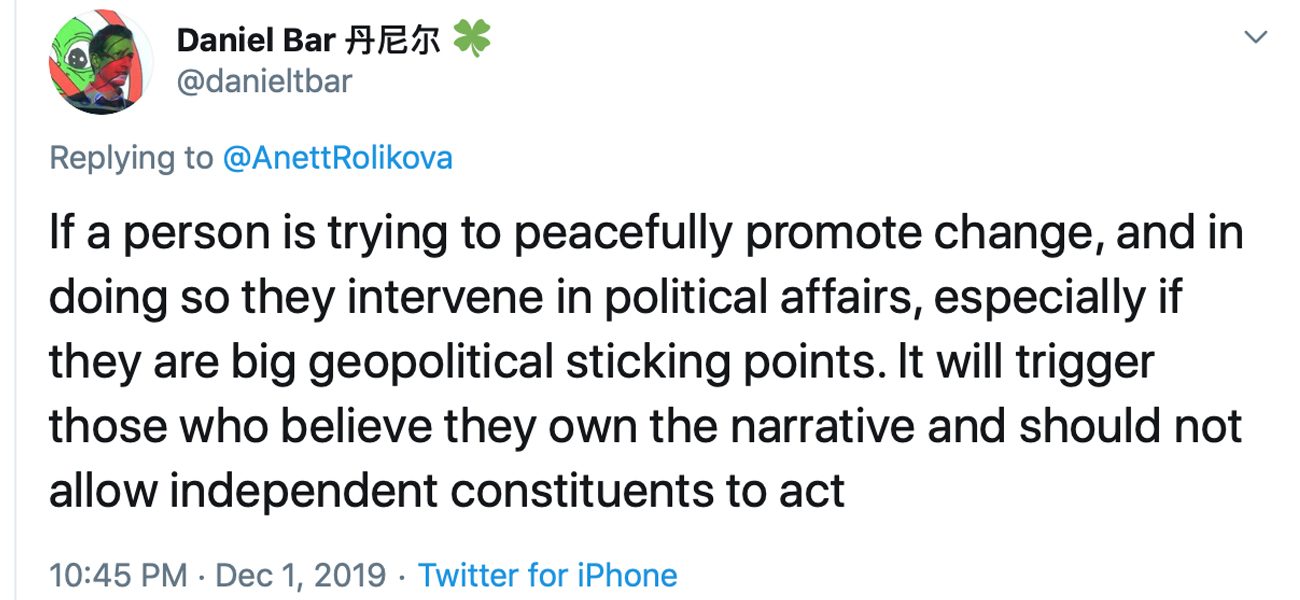The height and width of the screenshot is (600, 1300).
Task: Click the Daniel Bar display name
Action: point(254,40)
